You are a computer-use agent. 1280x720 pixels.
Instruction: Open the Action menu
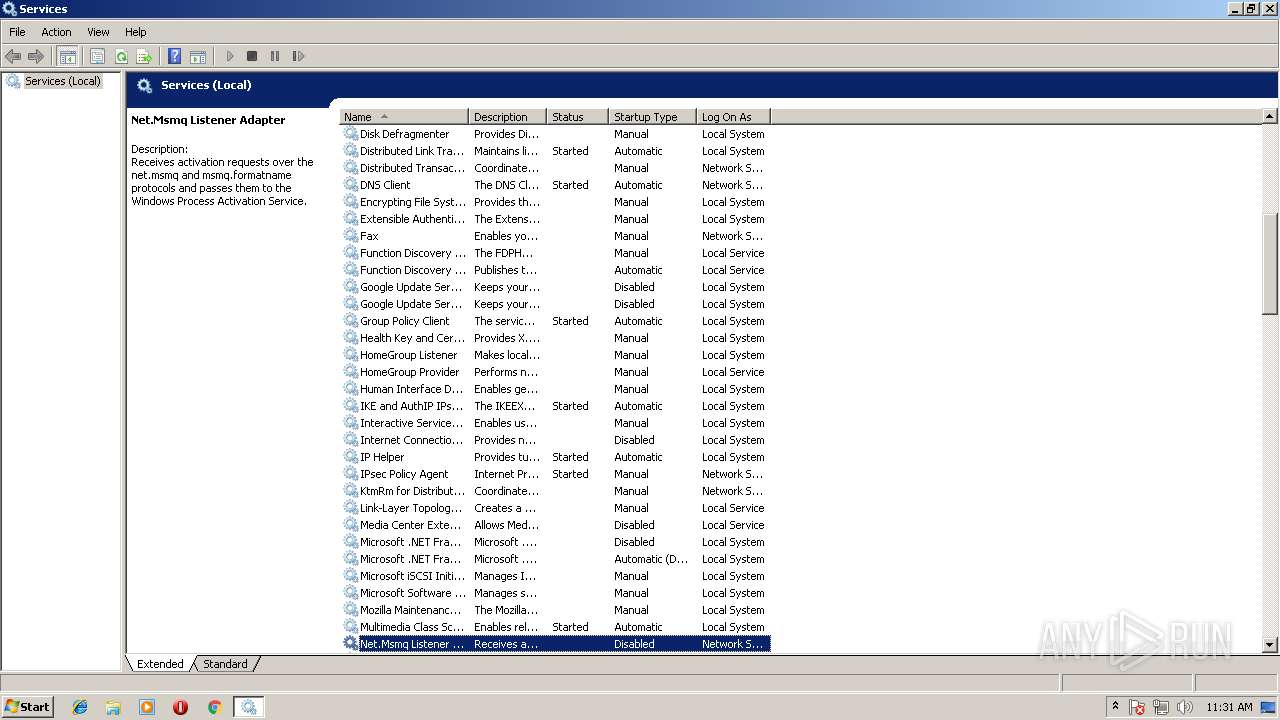coord(56,32)
